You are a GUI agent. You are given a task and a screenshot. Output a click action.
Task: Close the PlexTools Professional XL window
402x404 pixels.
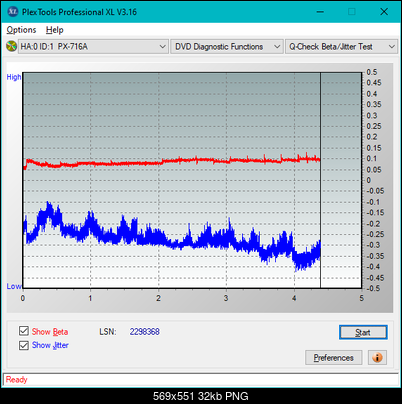click(384, 12)
